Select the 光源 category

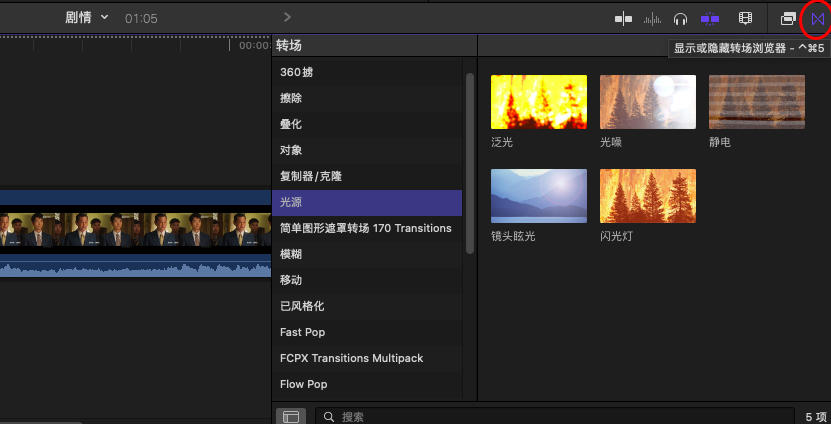367,202
